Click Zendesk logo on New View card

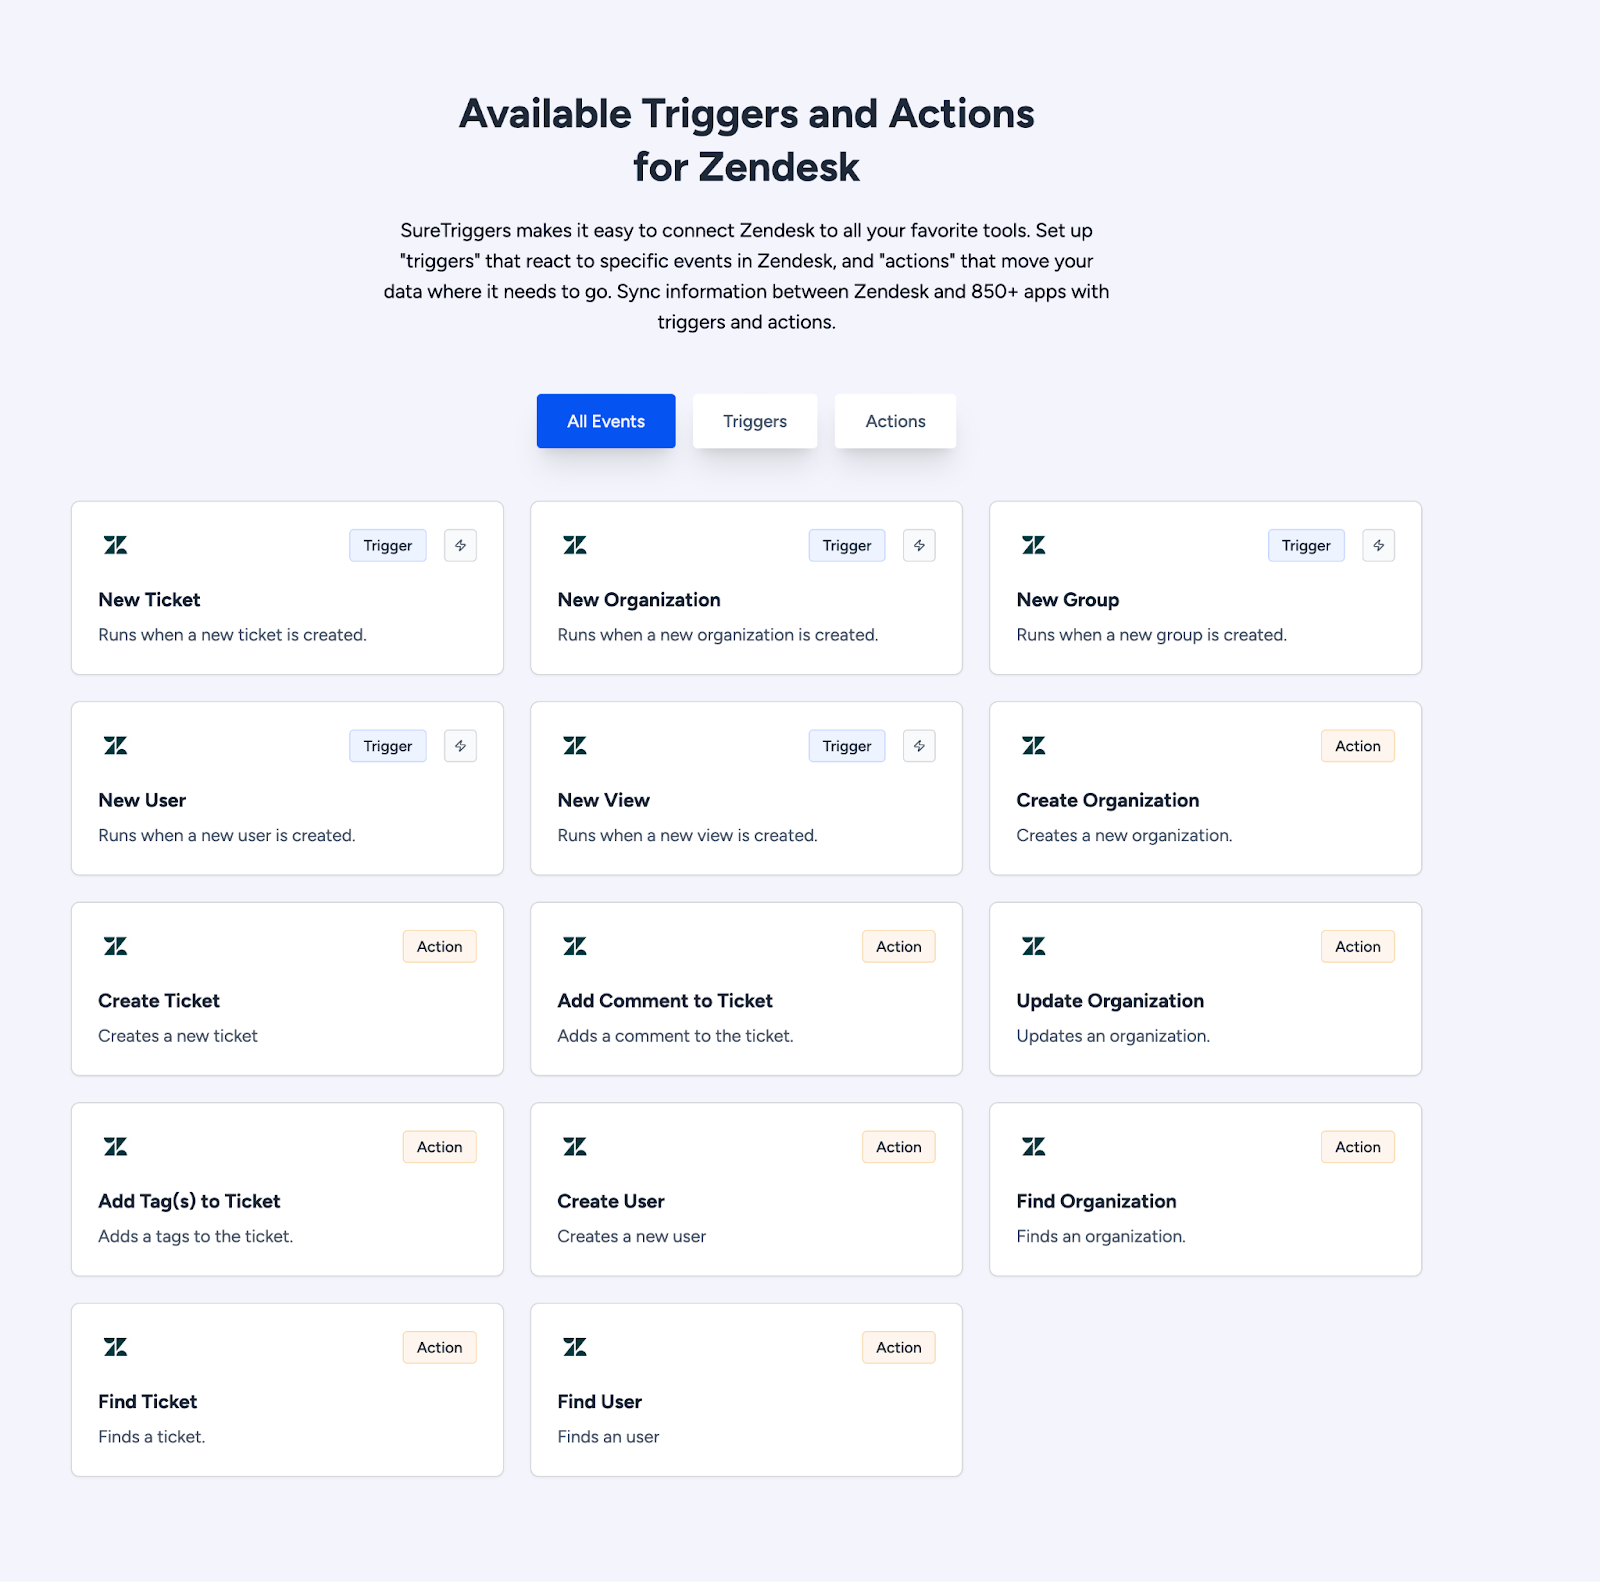[x=575, y=746]
